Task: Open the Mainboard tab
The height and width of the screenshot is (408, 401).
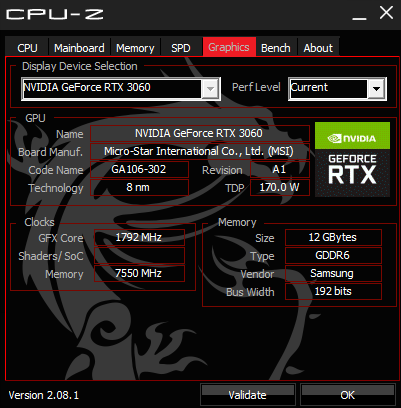Action: tap(79, 48)
